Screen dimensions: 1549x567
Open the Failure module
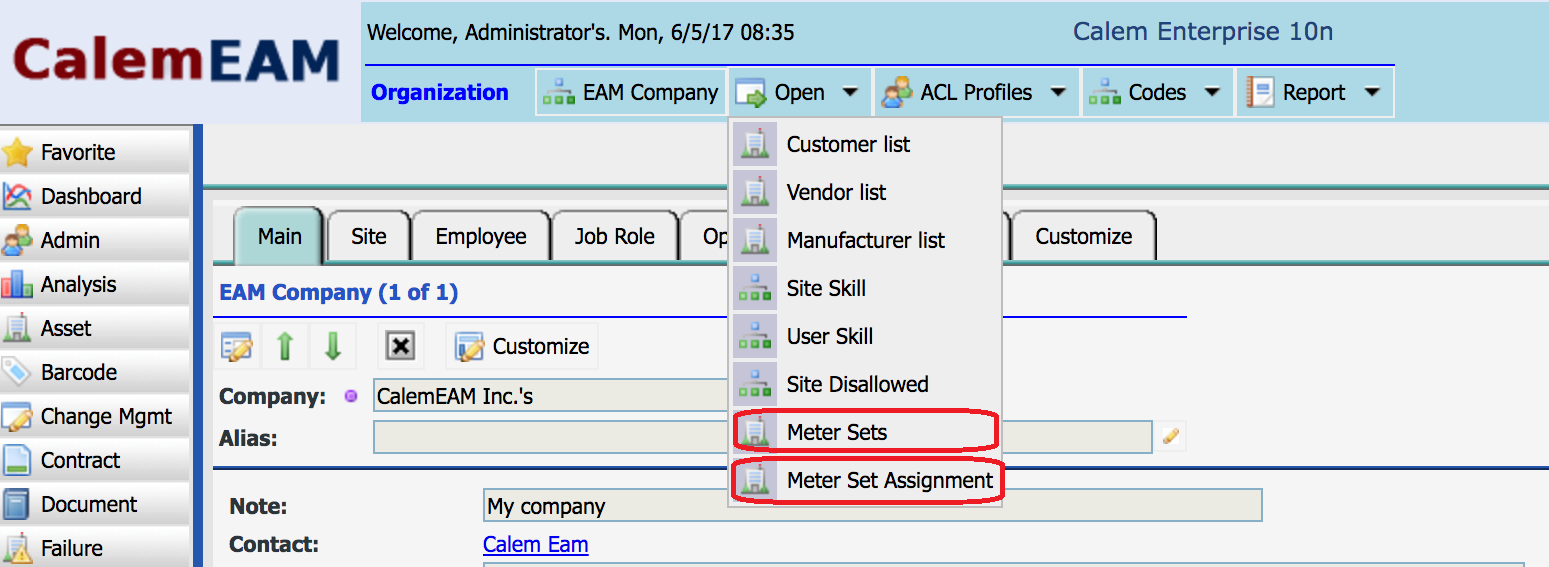tap(94, 548)
